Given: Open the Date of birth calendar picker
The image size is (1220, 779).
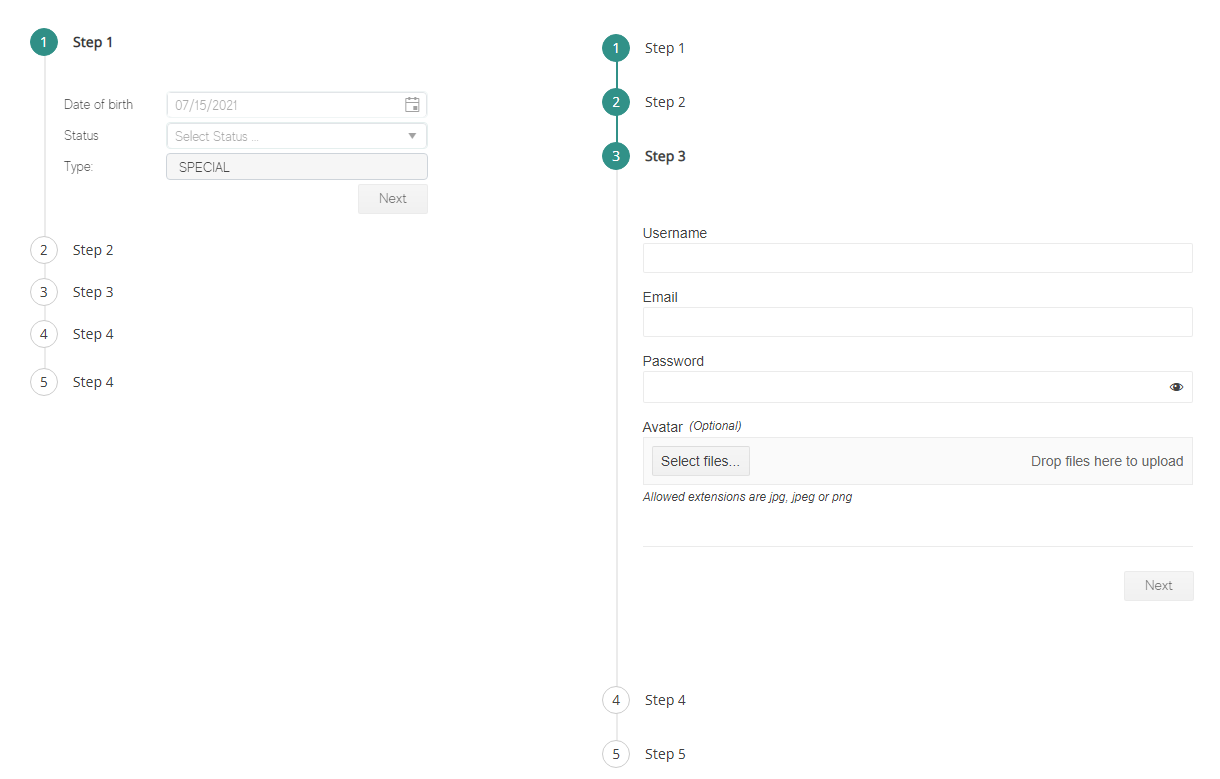Looking at the screenshot, I should [412, 105].
